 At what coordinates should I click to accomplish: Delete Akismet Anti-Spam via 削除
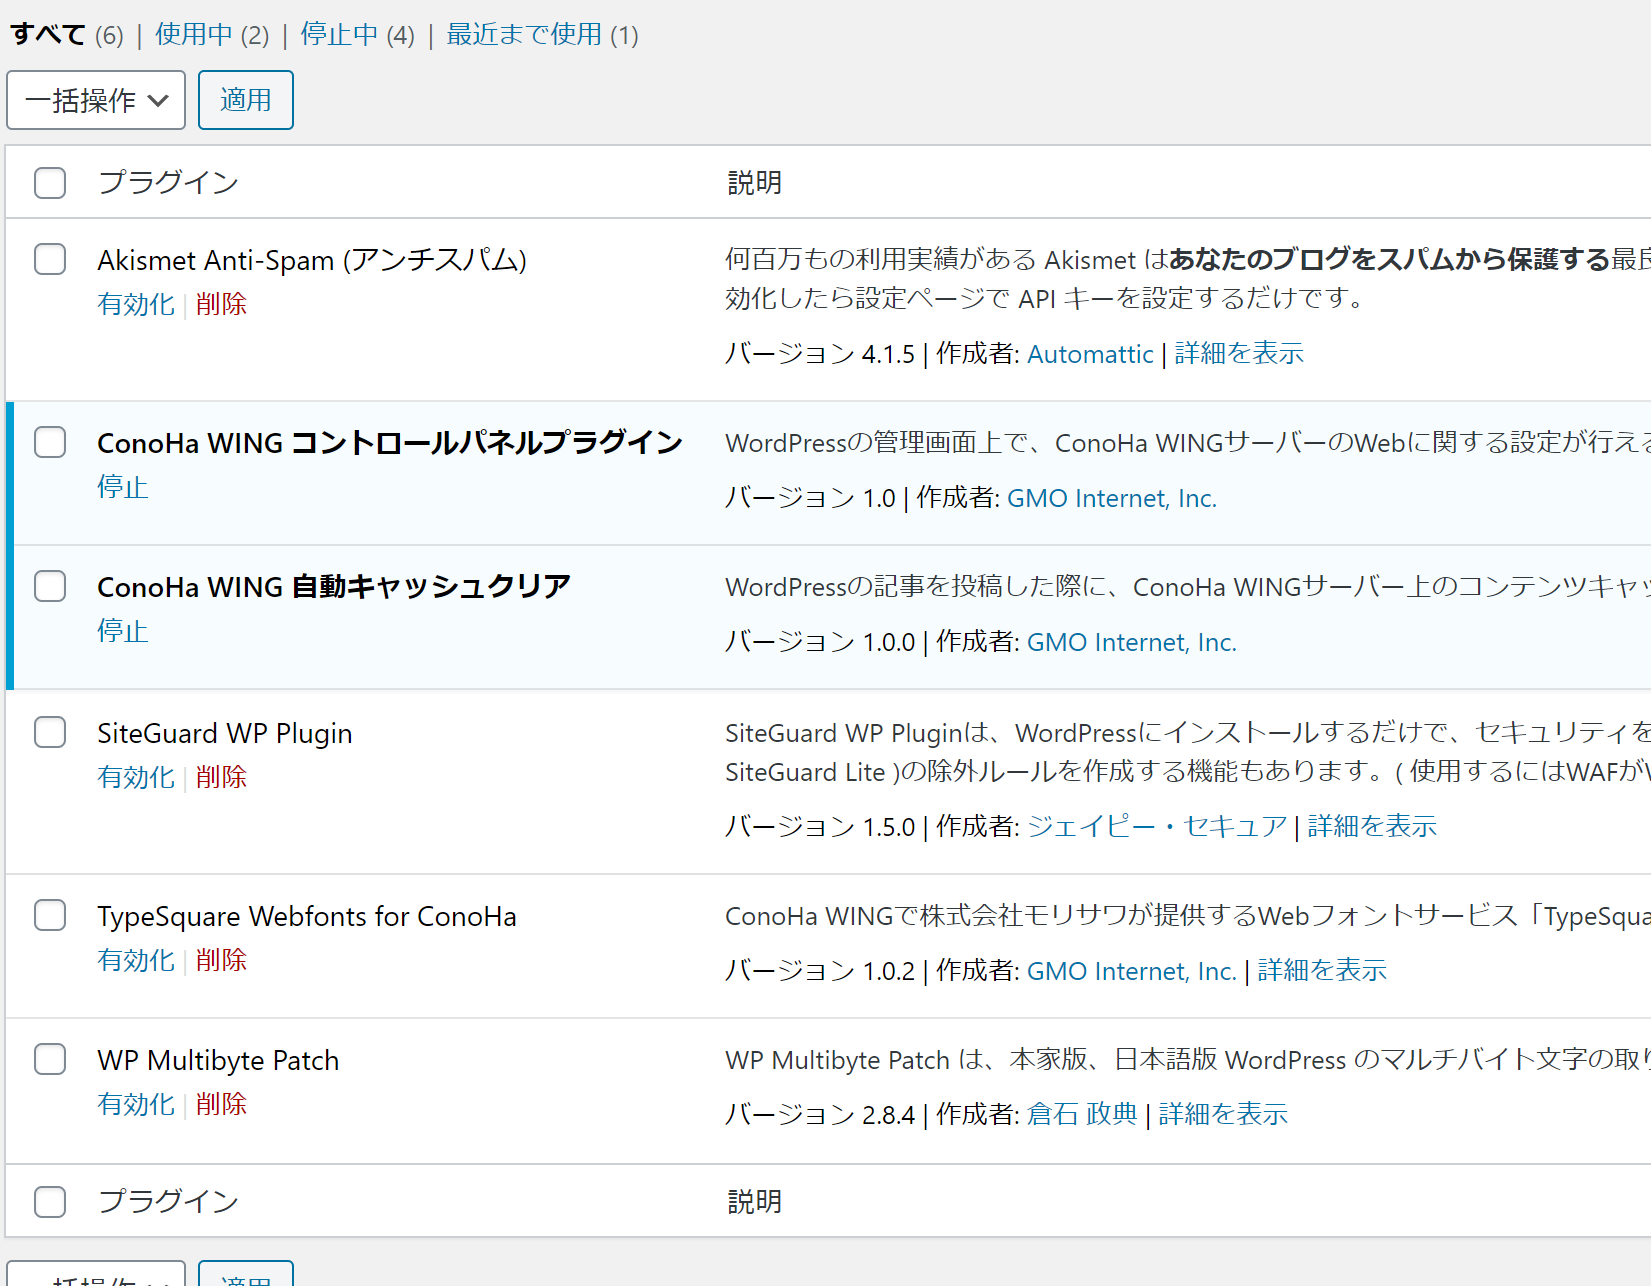coord(221,304)
